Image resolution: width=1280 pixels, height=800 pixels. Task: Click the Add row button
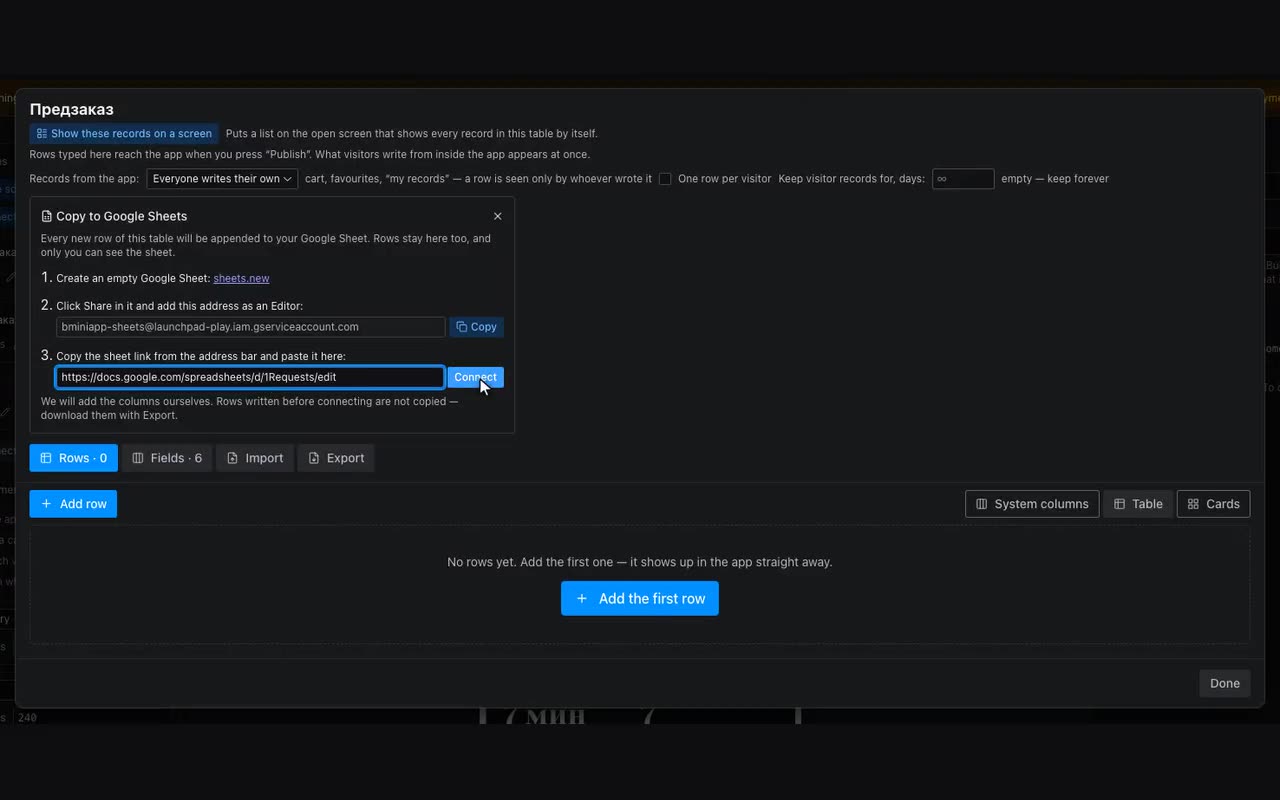pos(73,504)
